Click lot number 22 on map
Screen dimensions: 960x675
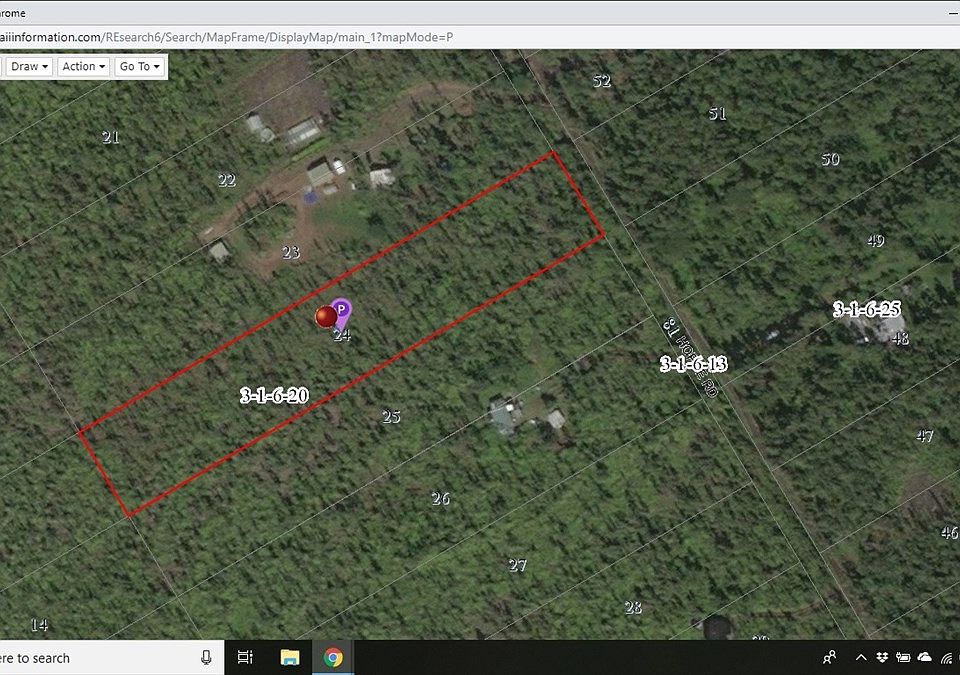pyautogui.click(x=227, y=180)
